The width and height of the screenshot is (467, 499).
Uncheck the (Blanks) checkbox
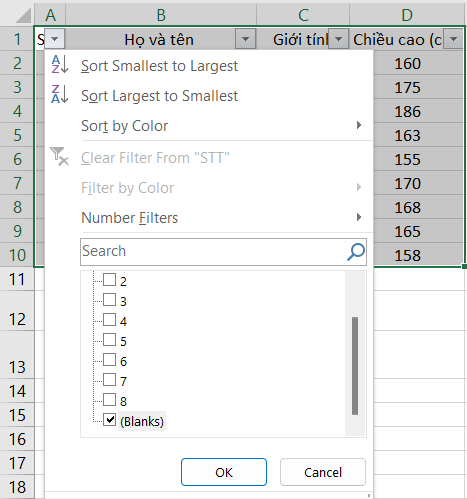pyautogui.click(x=110, y=420)
